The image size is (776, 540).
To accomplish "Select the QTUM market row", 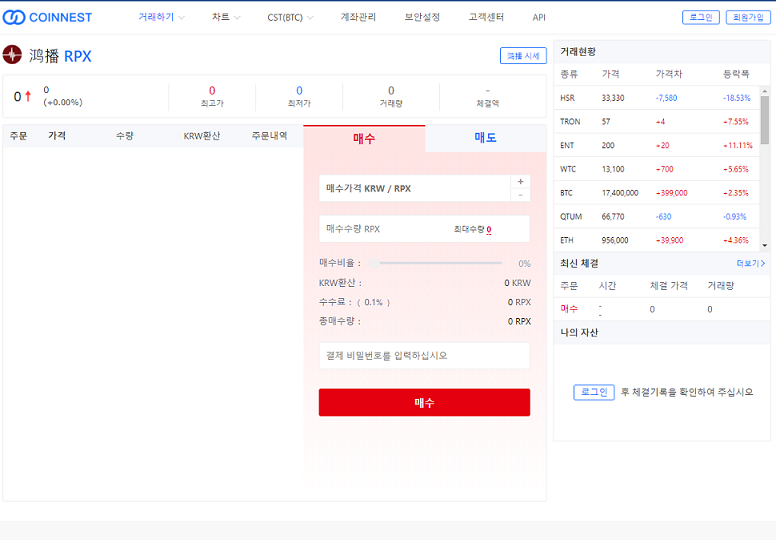I will tap(656, 217).
